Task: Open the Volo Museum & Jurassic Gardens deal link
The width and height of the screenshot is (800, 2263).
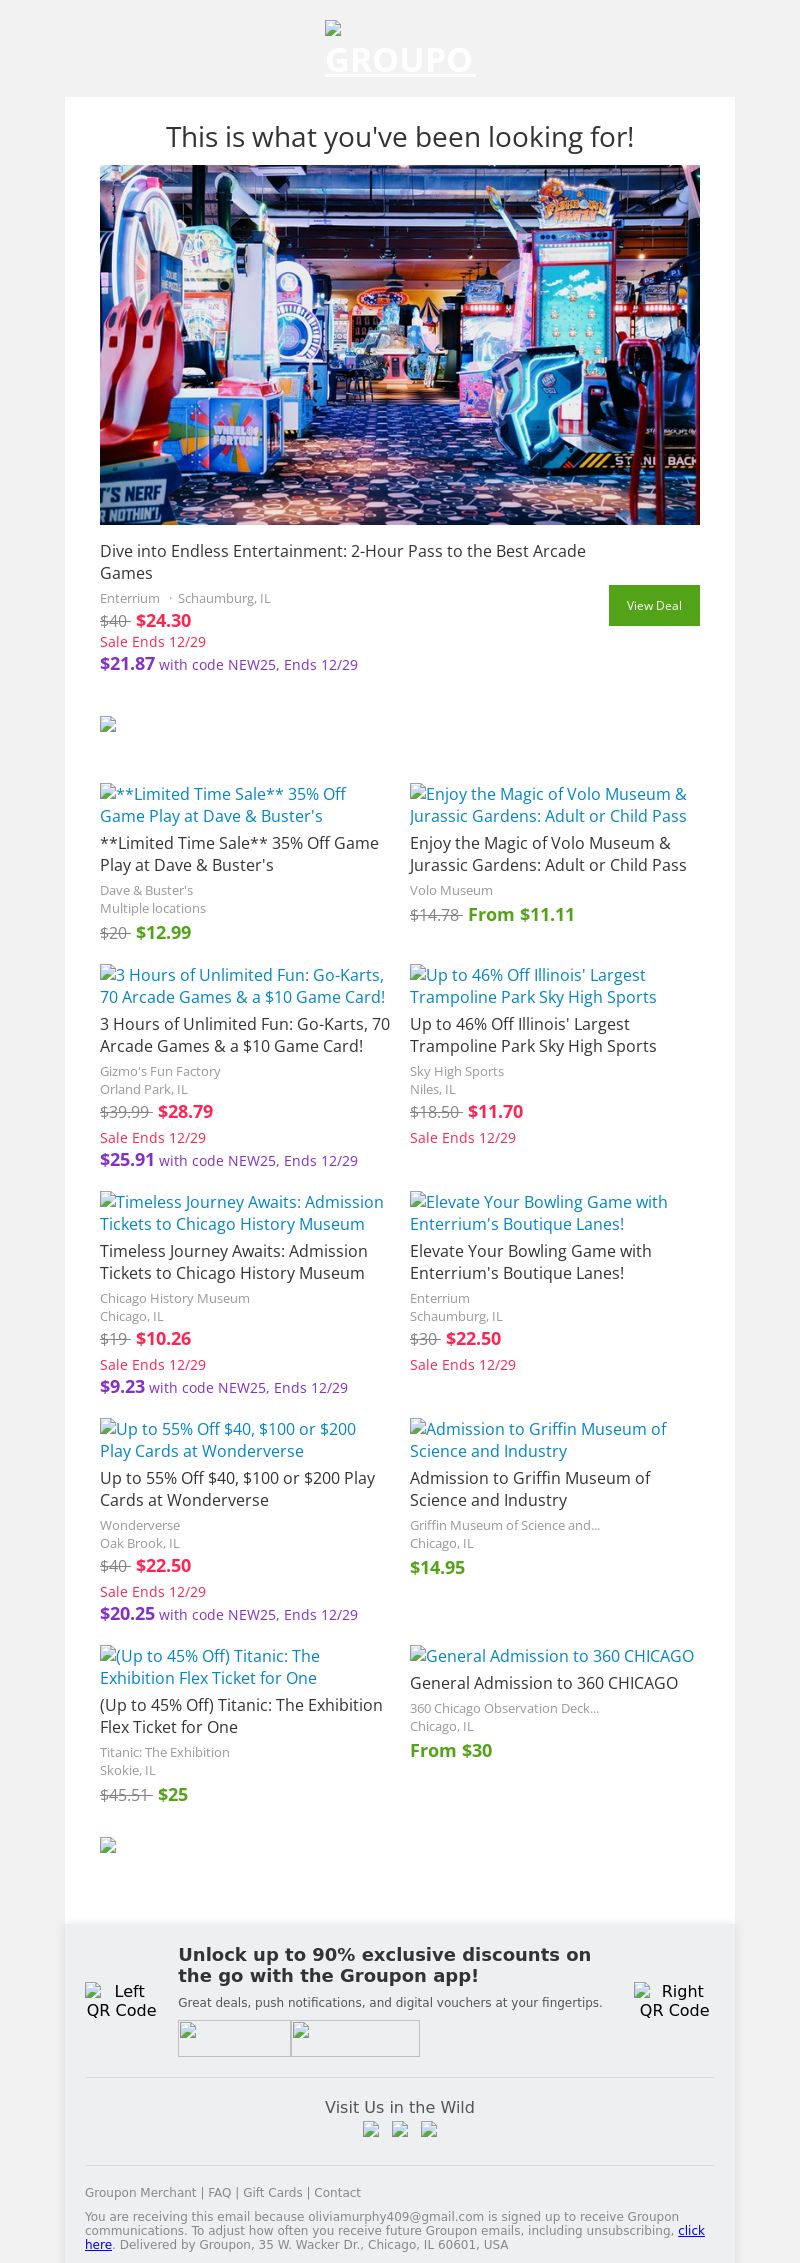Action: (x=548, y=805)
